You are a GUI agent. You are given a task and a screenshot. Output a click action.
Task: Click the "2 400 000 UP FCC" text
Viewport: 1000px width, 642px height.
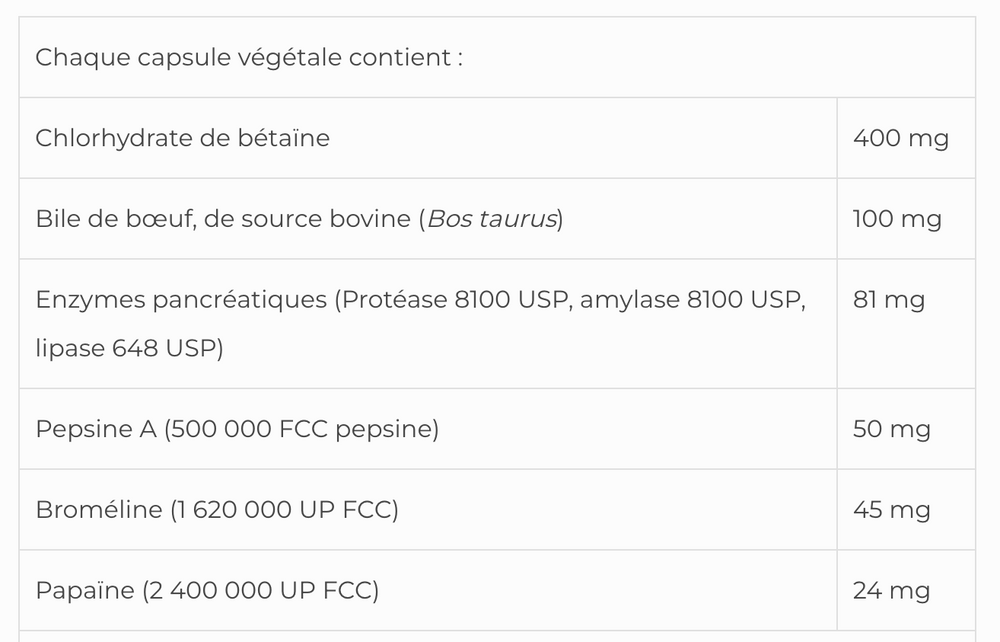pyautogui.click(x=261, y=591)
